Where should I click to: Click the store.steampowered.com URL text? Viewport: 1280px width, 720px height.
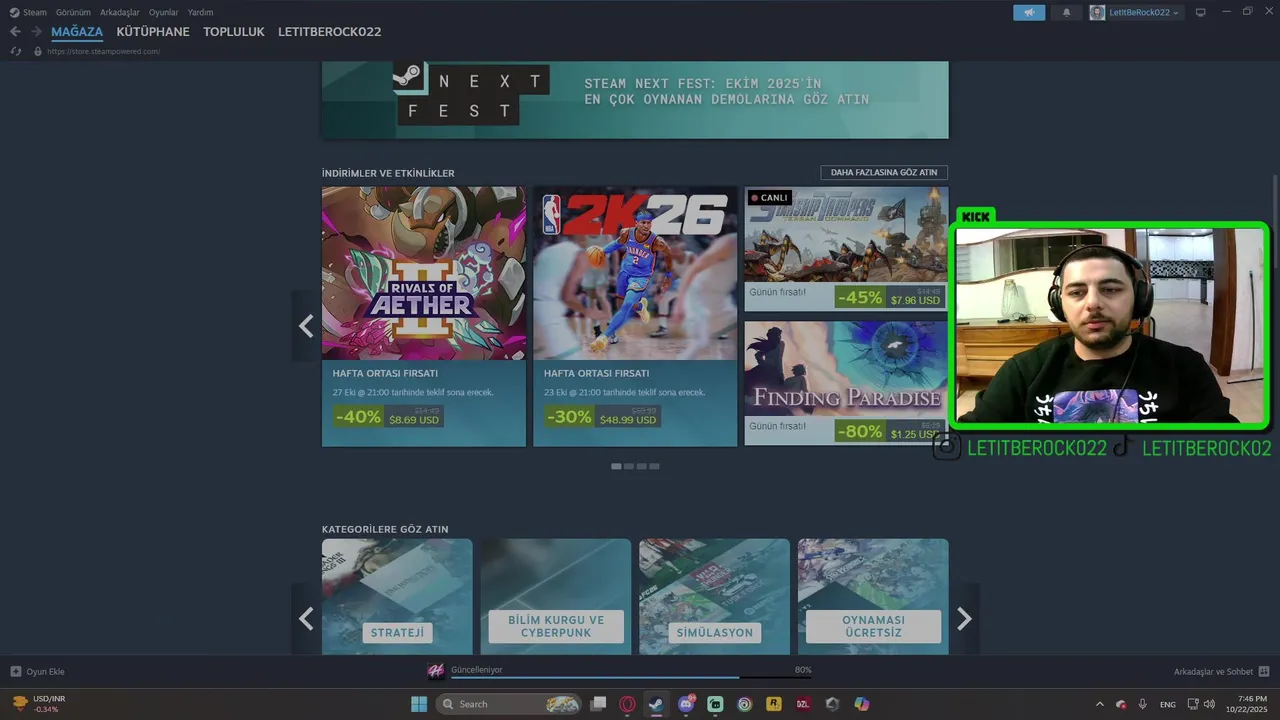(103, 51)
